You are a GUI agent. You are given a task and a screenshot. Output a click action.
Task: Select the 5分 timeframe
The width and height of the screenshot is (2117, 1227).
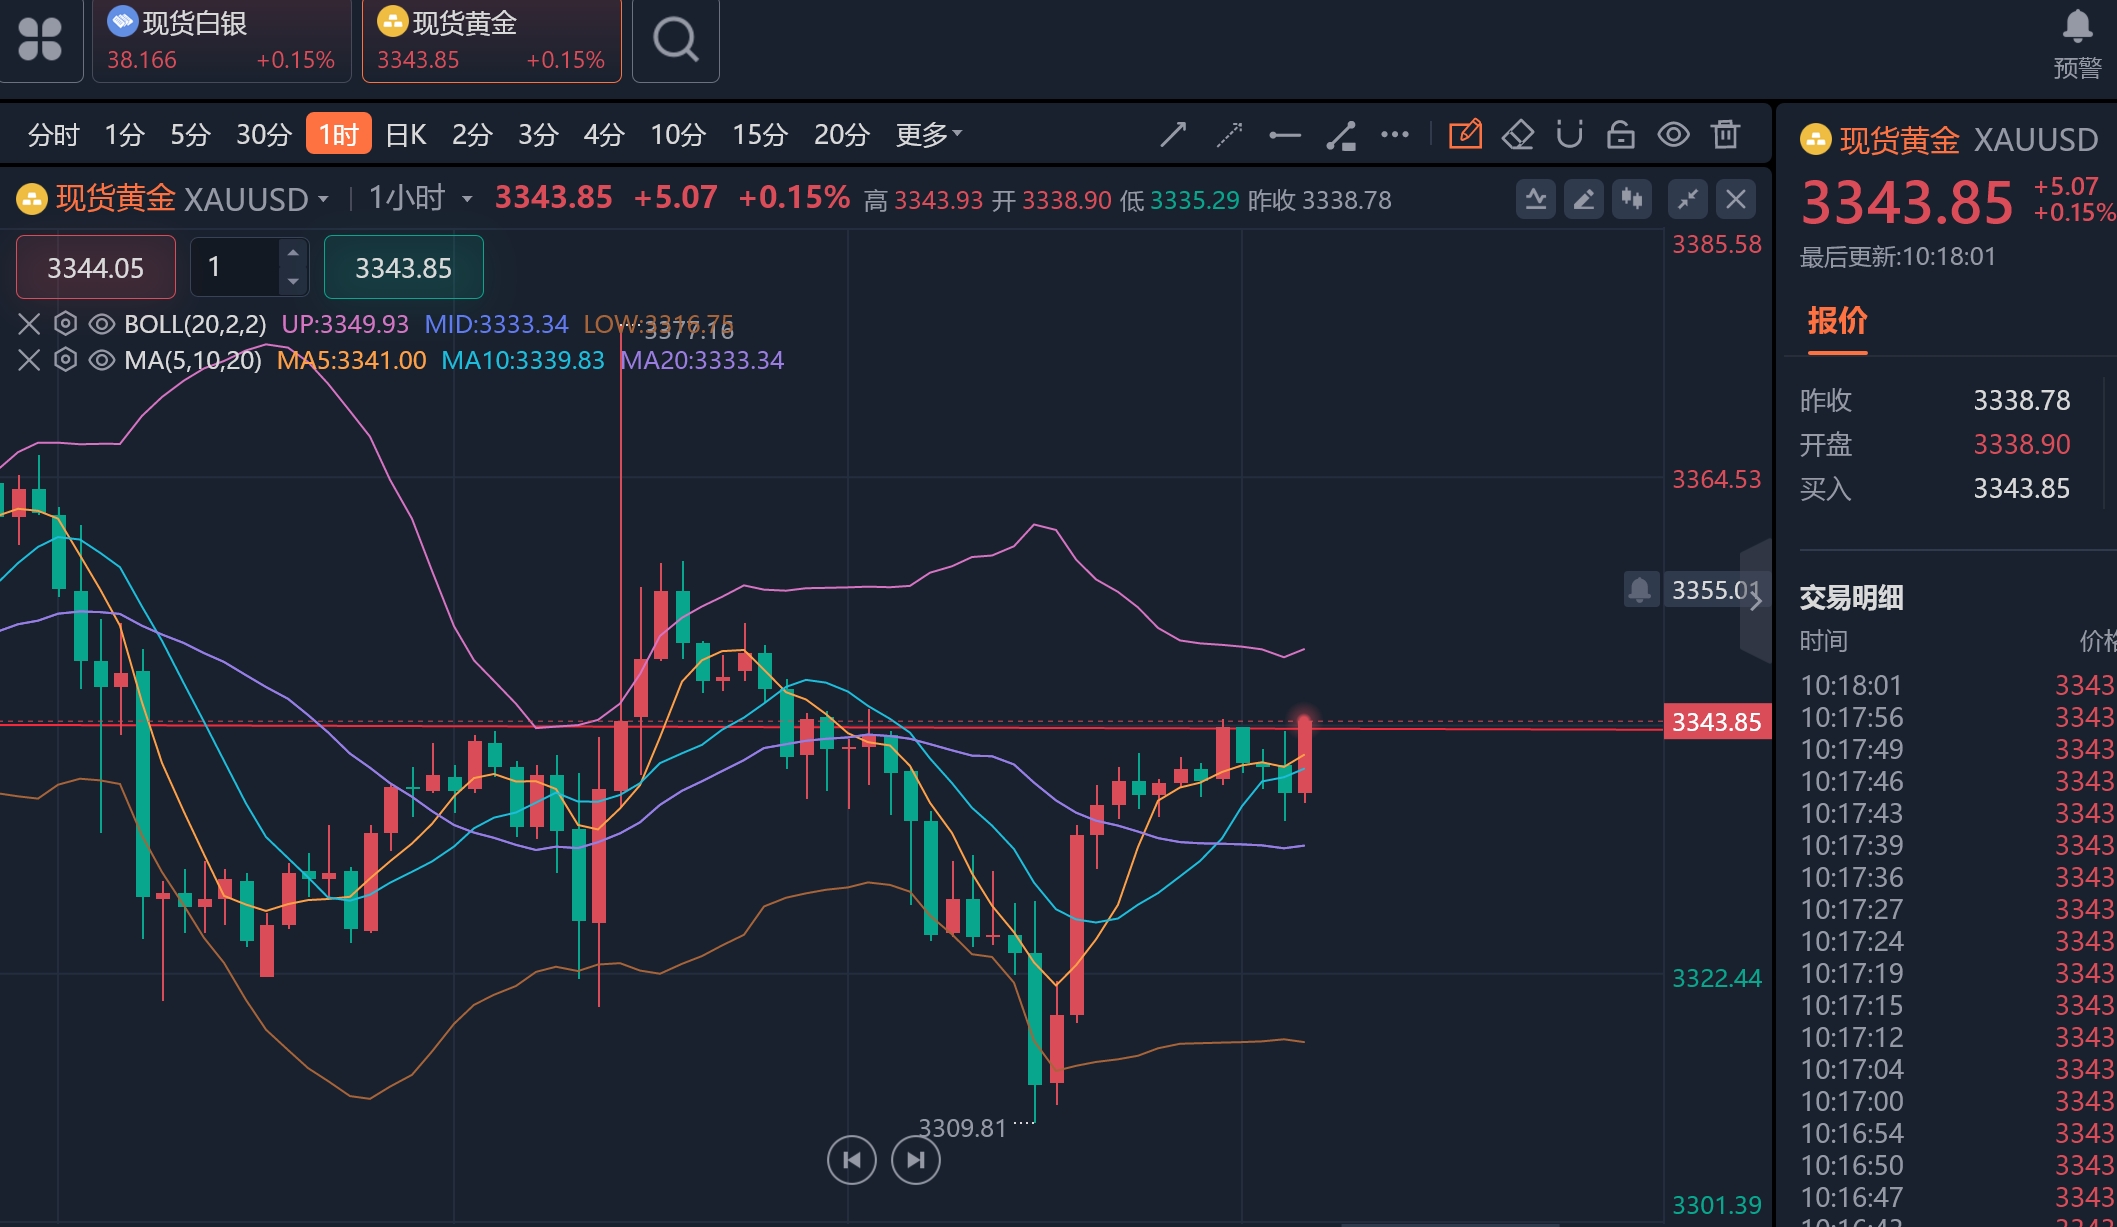190,134
